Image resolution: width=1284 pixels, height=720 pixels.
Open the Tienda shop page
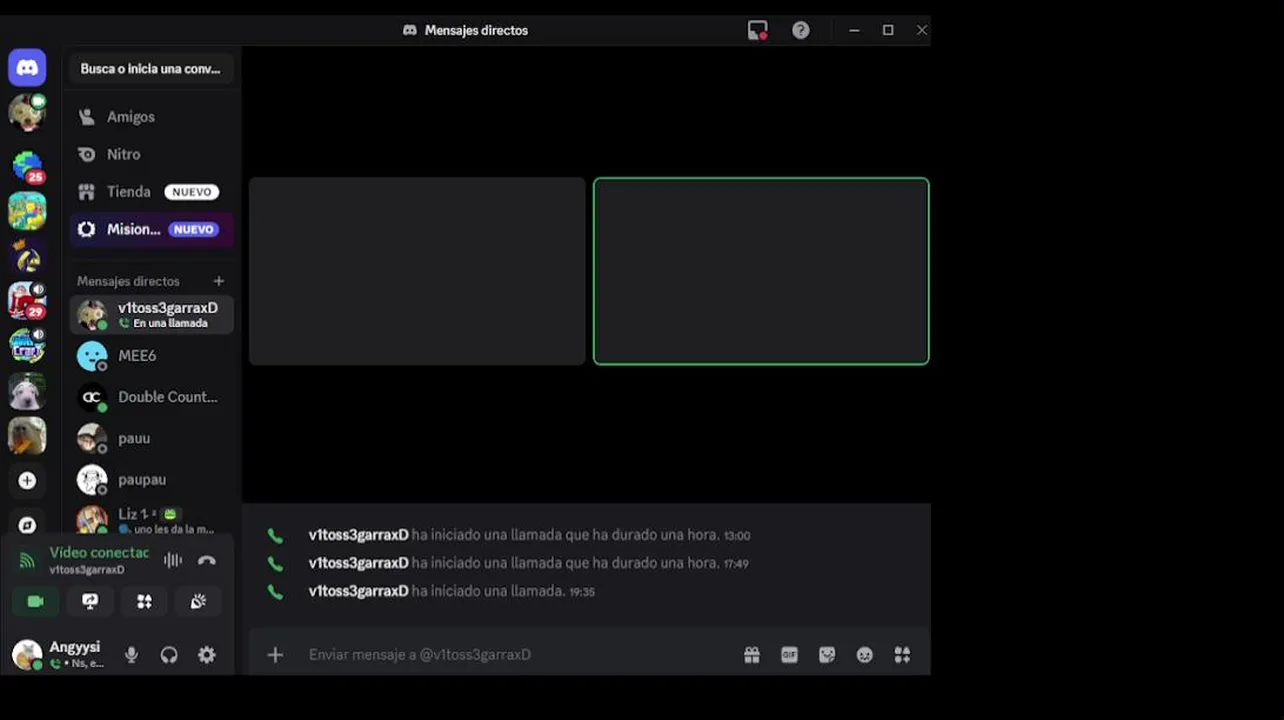pos(152,192)
